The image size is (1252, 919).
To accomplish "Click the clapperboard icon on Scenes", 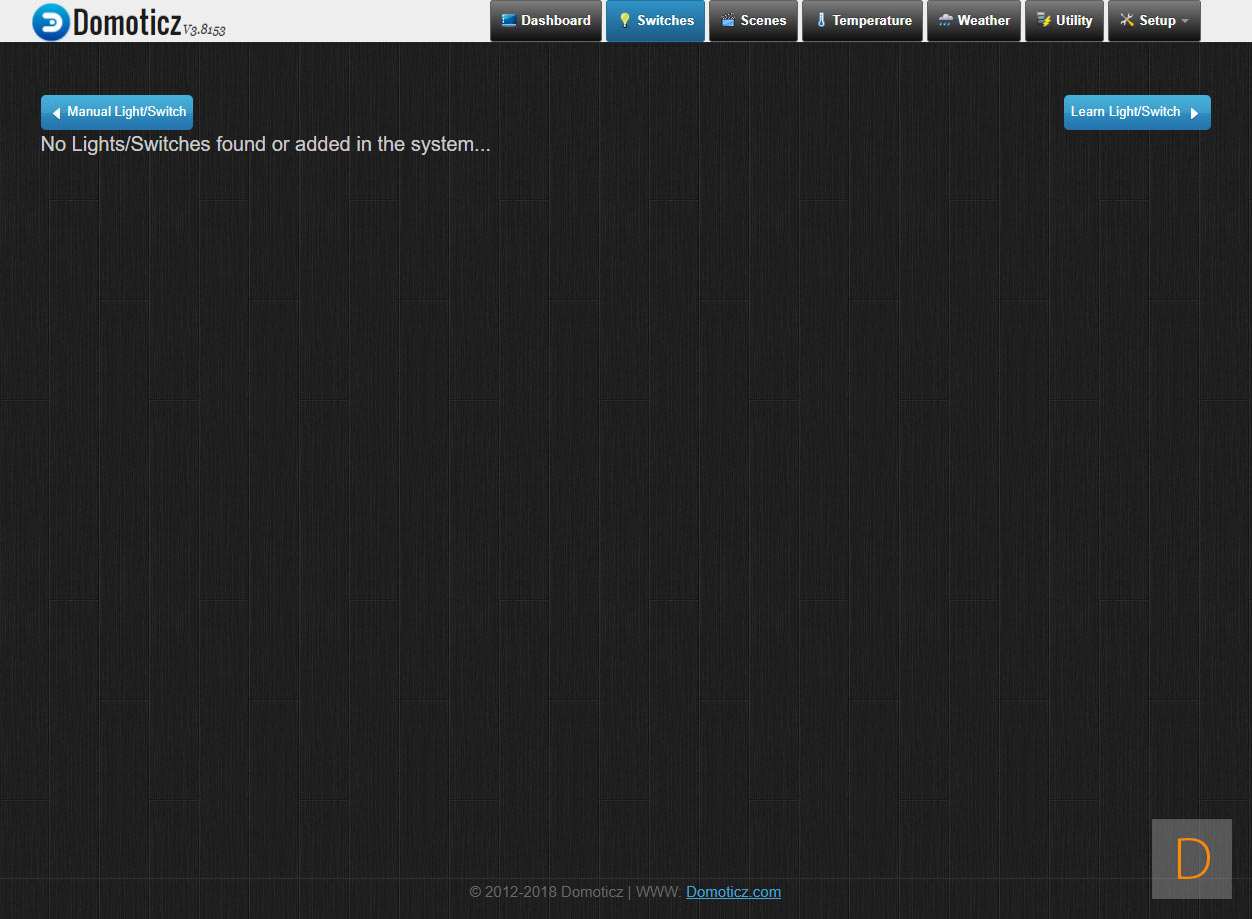I will pos(728,20).
